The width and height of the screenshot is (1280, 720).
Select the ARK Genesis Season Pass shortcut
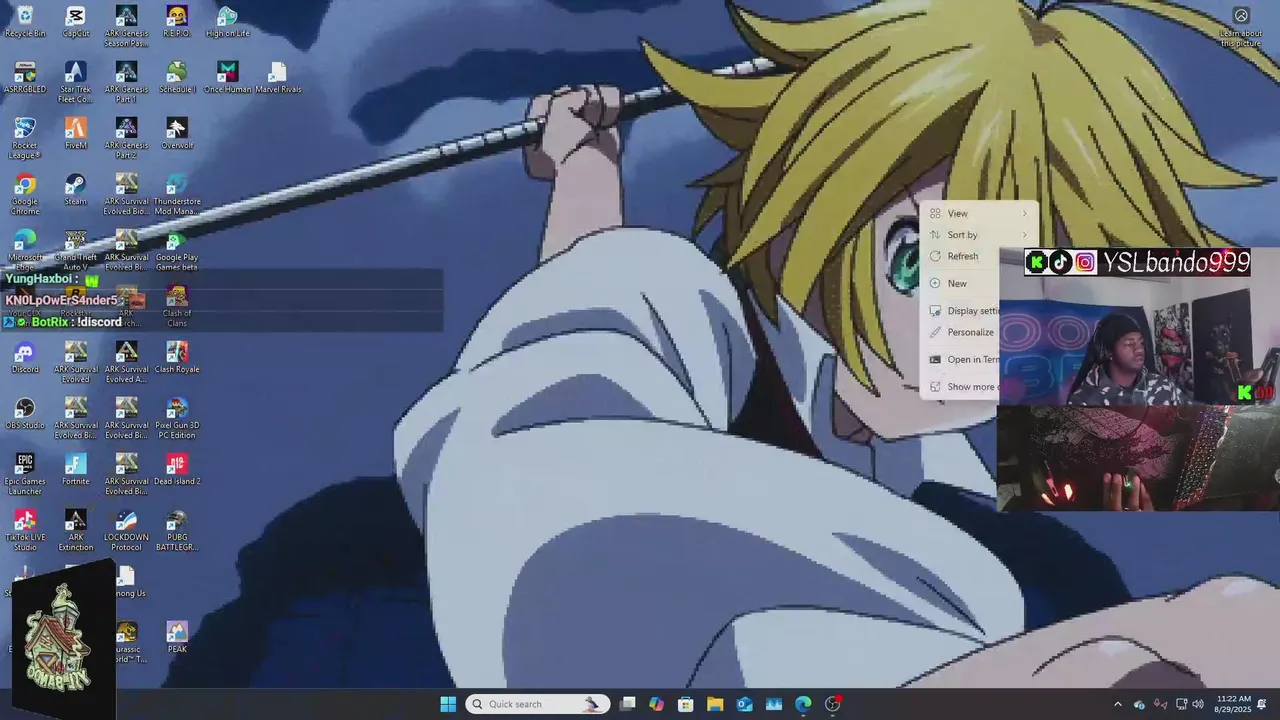point(126,26)
